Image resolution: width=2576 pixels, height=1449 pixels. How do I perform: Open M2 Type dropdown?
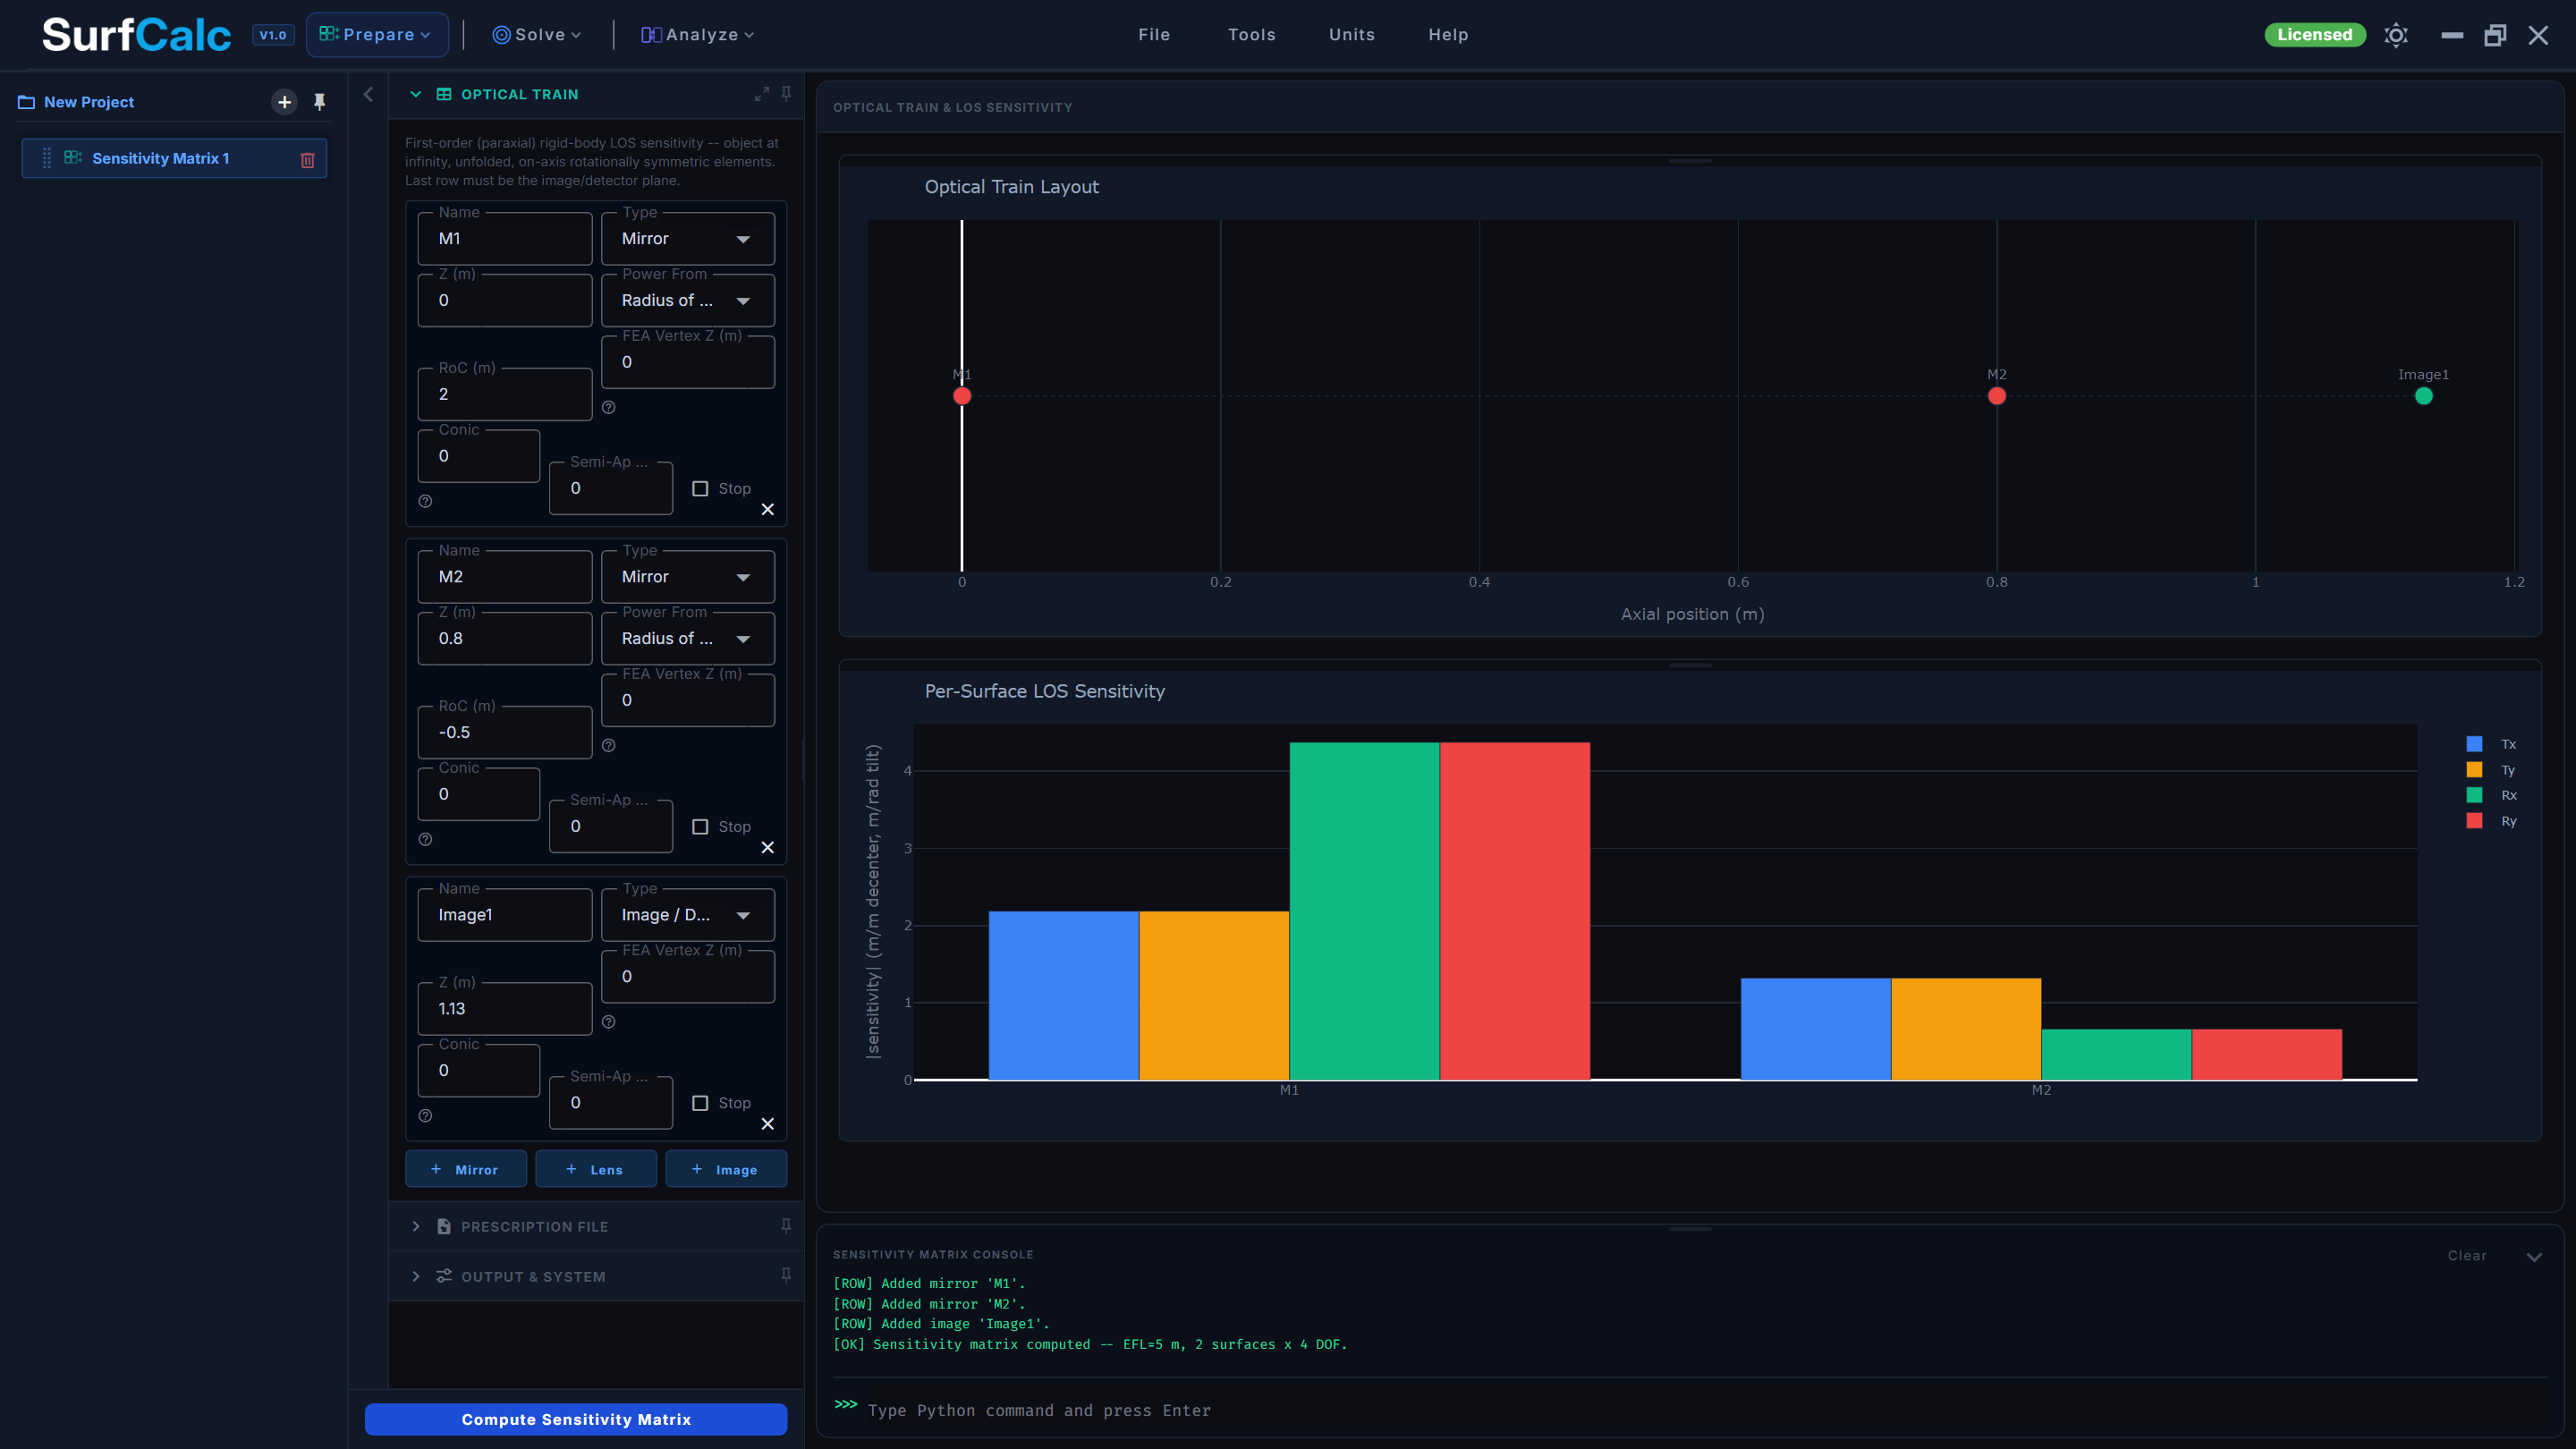coord(688,577)
